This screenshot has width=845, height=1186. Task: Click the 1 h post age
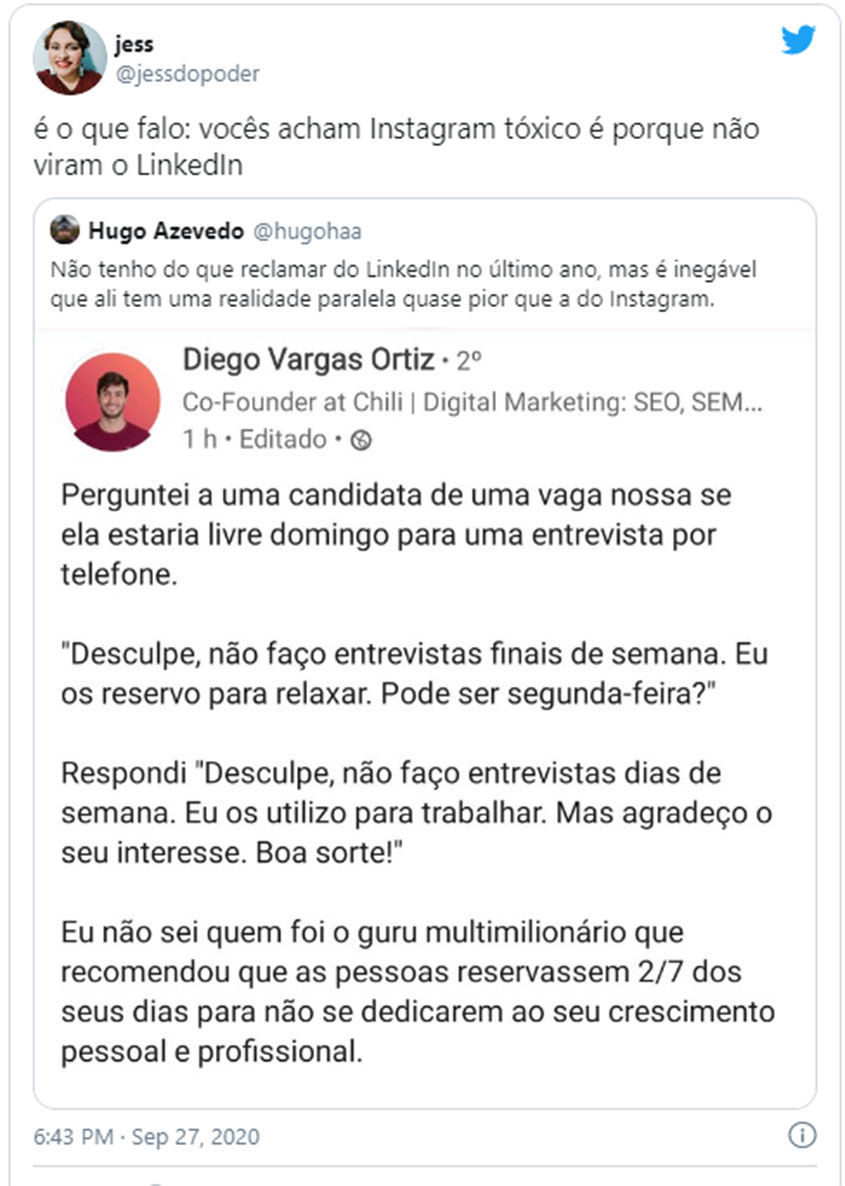(x=199, y=440)
